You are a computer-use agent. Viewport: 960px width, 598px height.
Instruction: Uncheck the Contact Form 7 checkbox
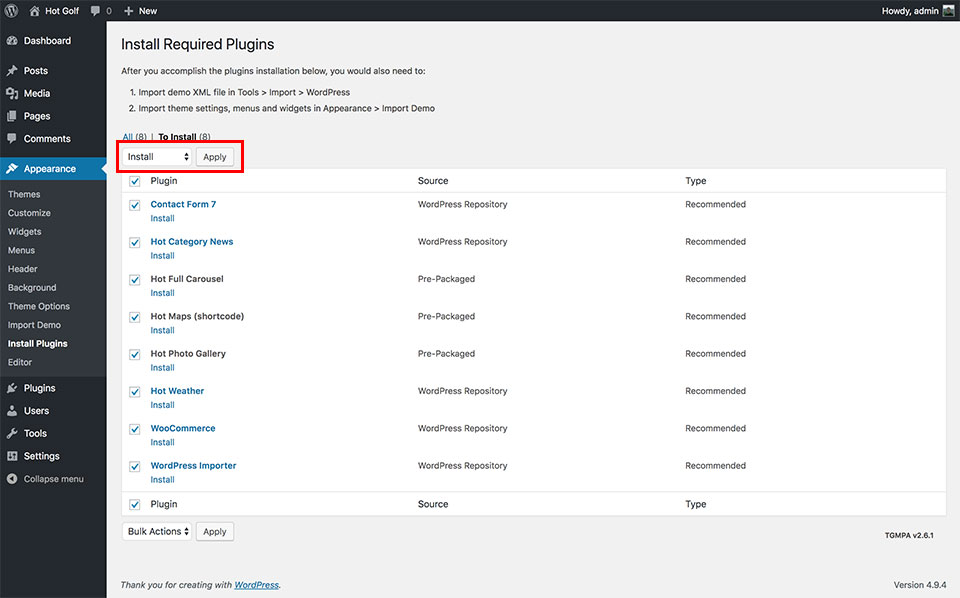pyautogui.click(x=135, y=205)
